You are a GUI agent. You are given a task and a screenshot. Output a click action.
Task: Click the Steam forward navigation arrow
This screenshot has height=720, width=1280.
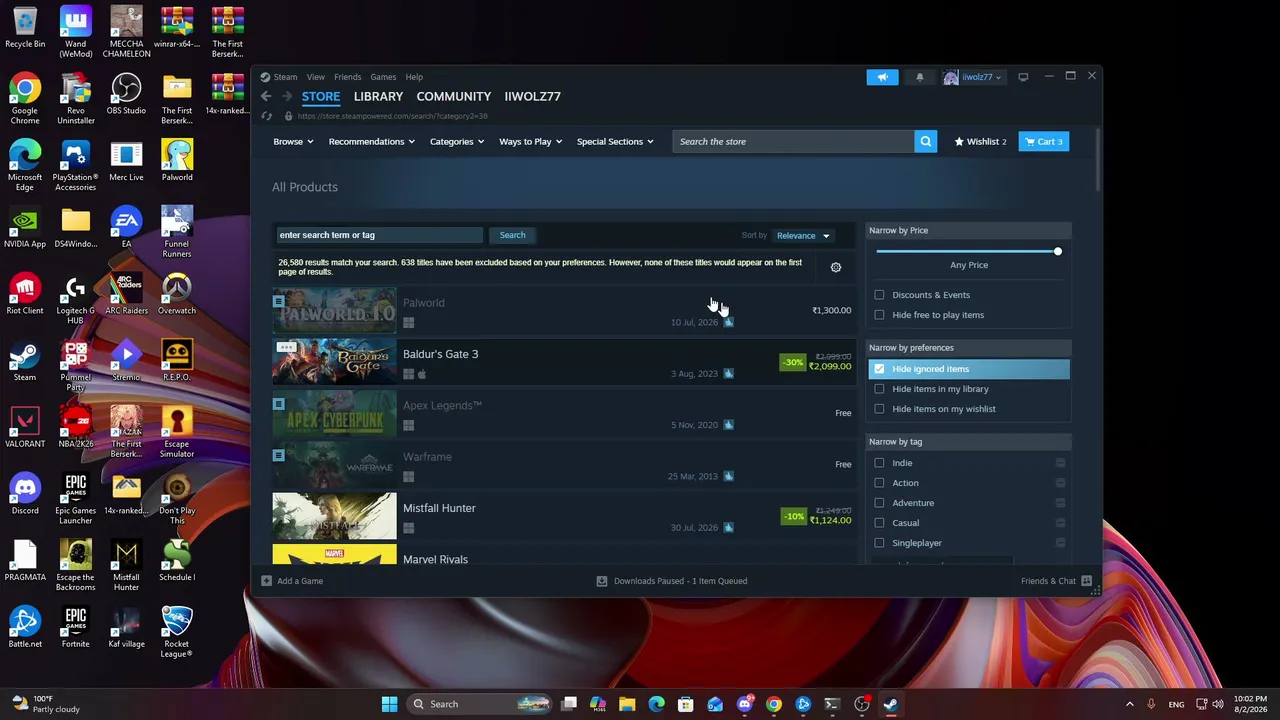[287, 96]
